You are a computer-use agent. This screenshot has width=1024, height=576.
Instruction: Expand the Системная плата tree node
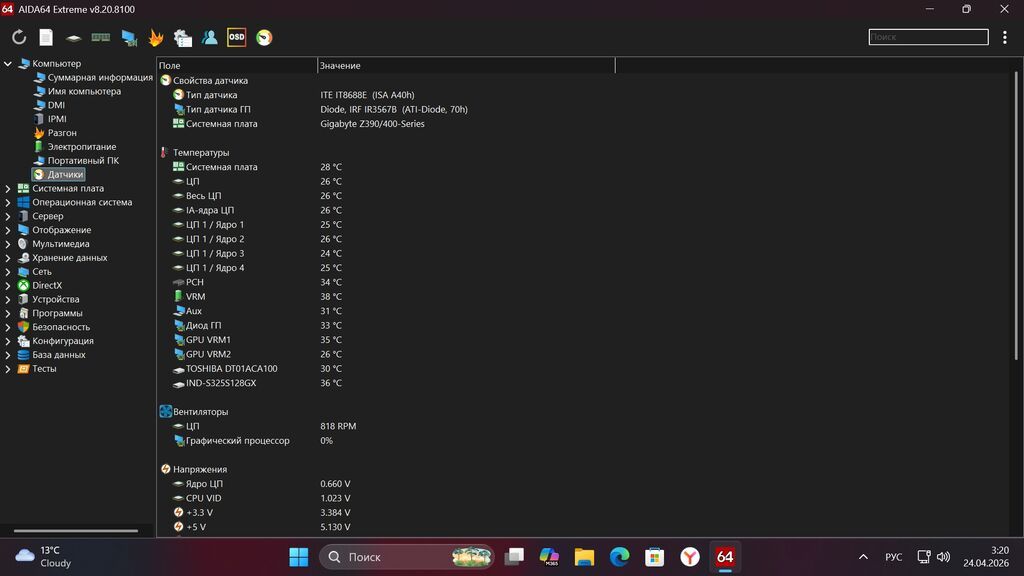click(x=8, y=188)
